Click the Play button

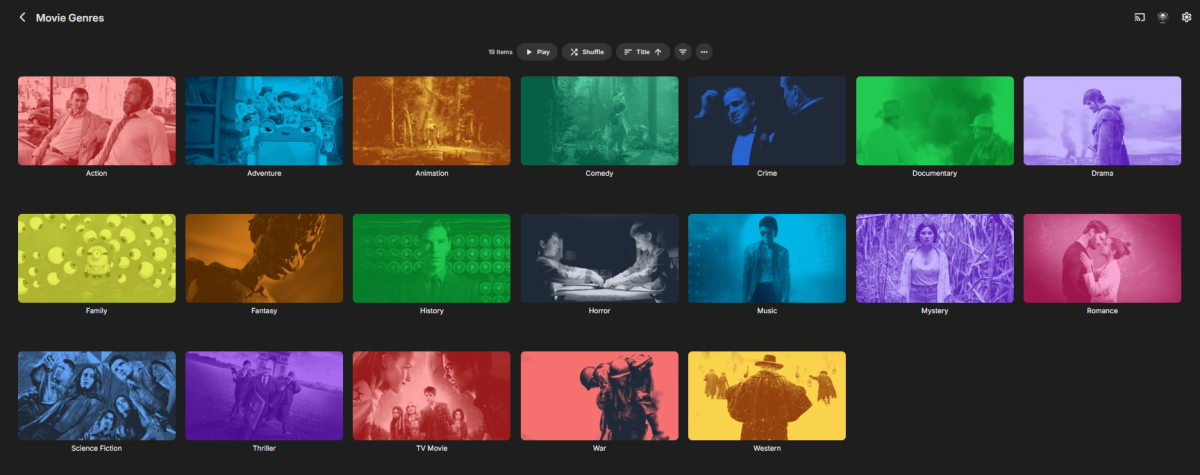(537, 52)
